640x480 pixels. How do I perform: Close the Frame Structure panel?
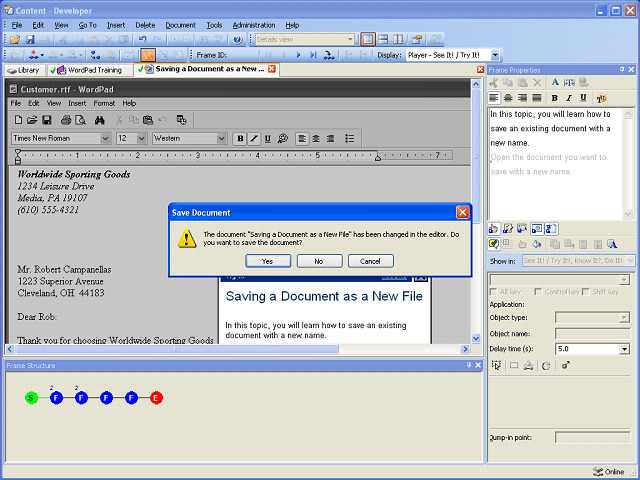(x=478, y=365)
